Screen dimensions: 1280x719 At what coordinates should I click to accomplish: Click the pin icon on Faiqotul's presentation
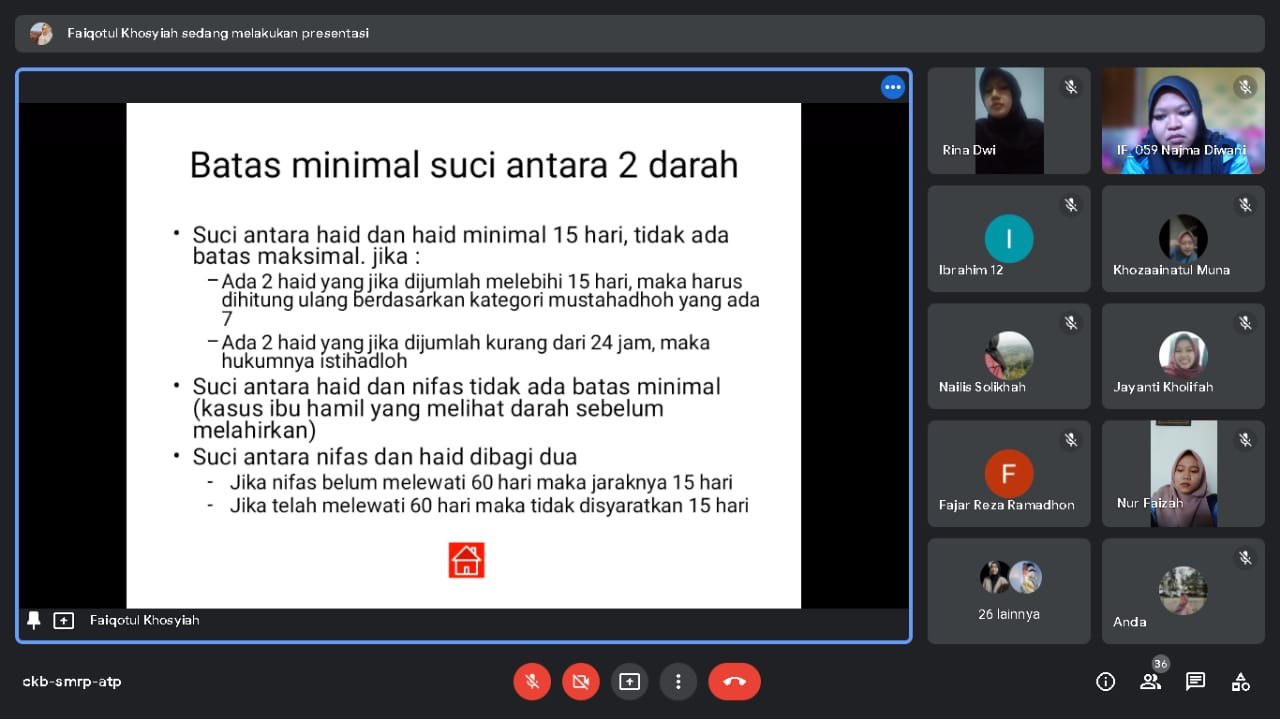coord(34,621)
